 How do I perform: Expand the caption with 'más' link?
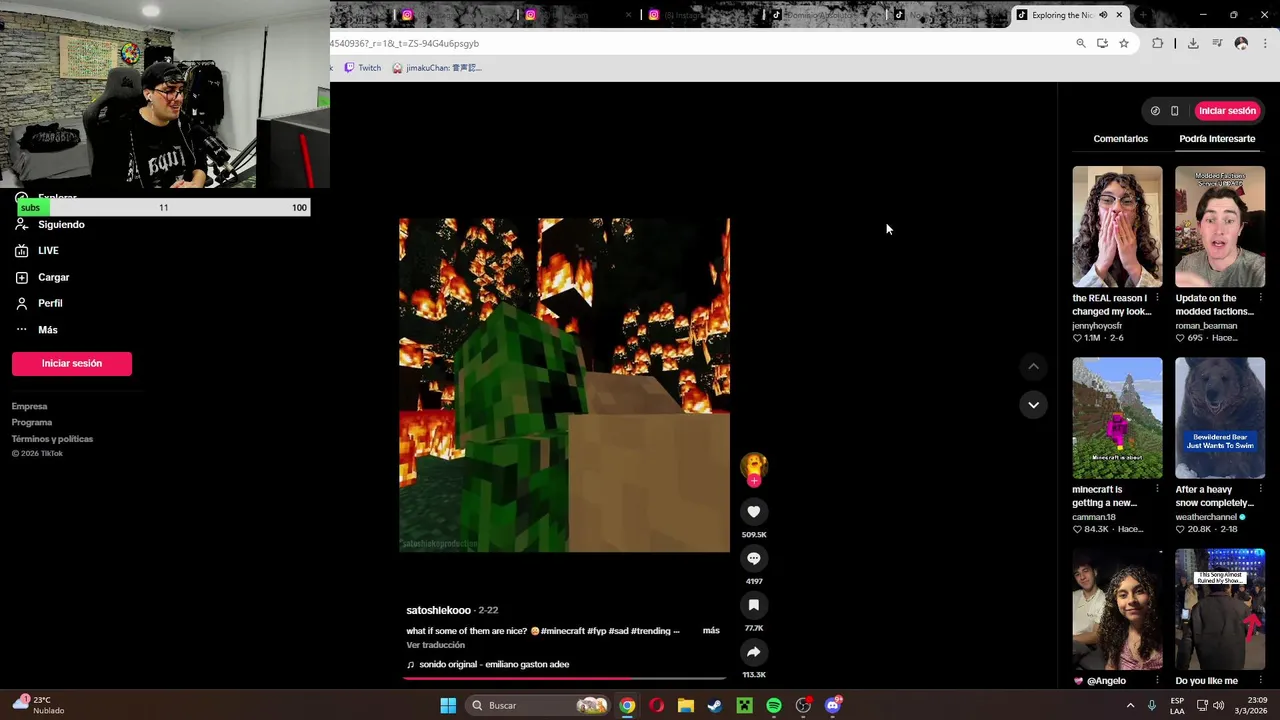click(711, 631)
